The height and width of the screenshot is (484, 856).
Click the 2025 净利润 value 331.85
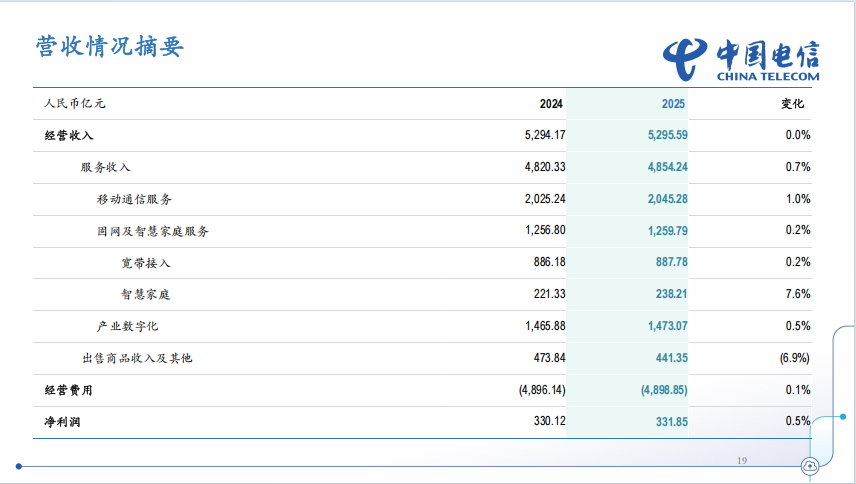[668, 422]
